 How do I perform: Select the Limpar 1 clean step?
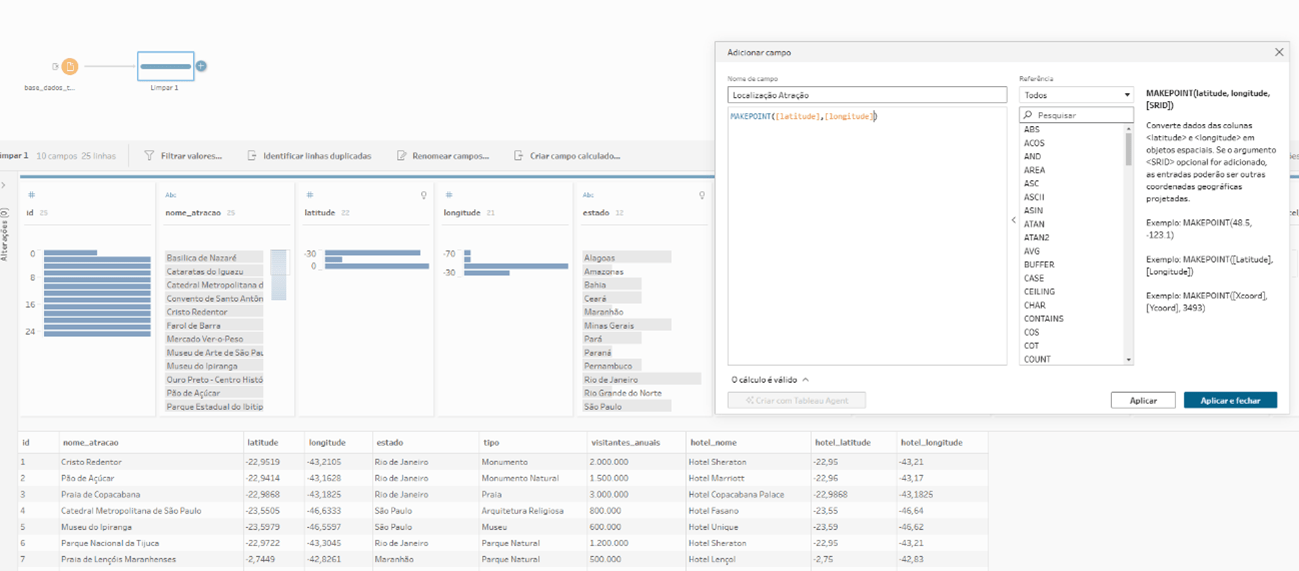pos(165,67)
